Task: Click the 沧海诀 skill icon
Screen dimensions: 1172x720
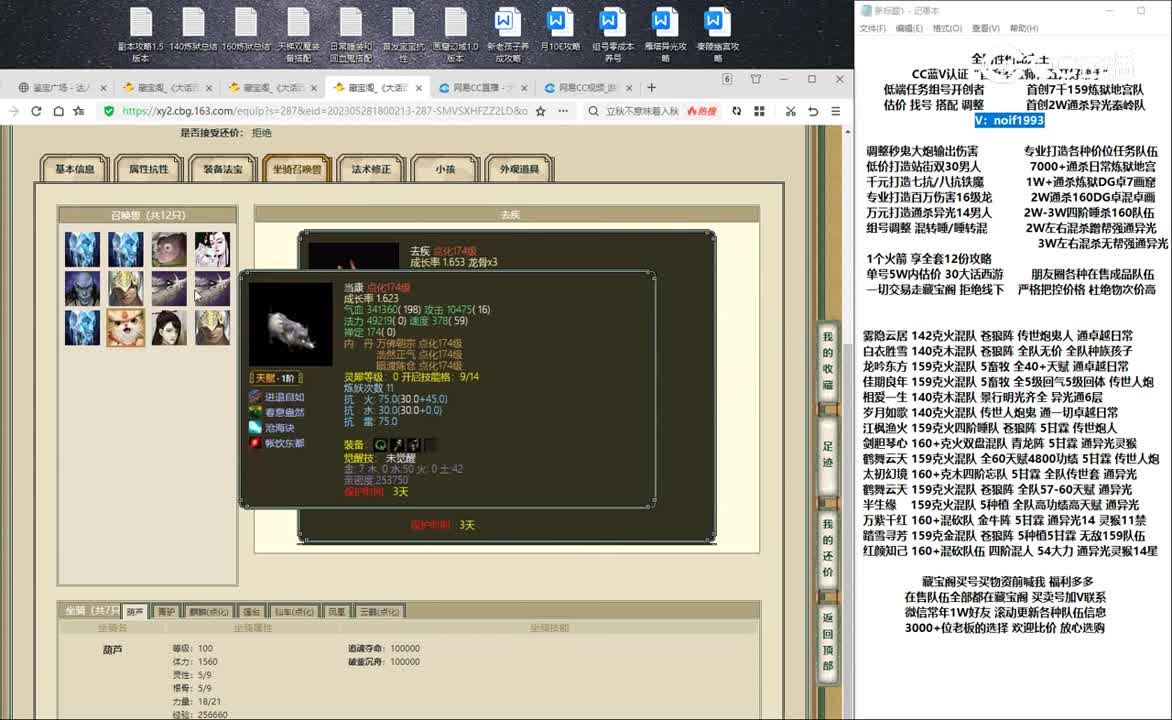Action: point(255,428)
